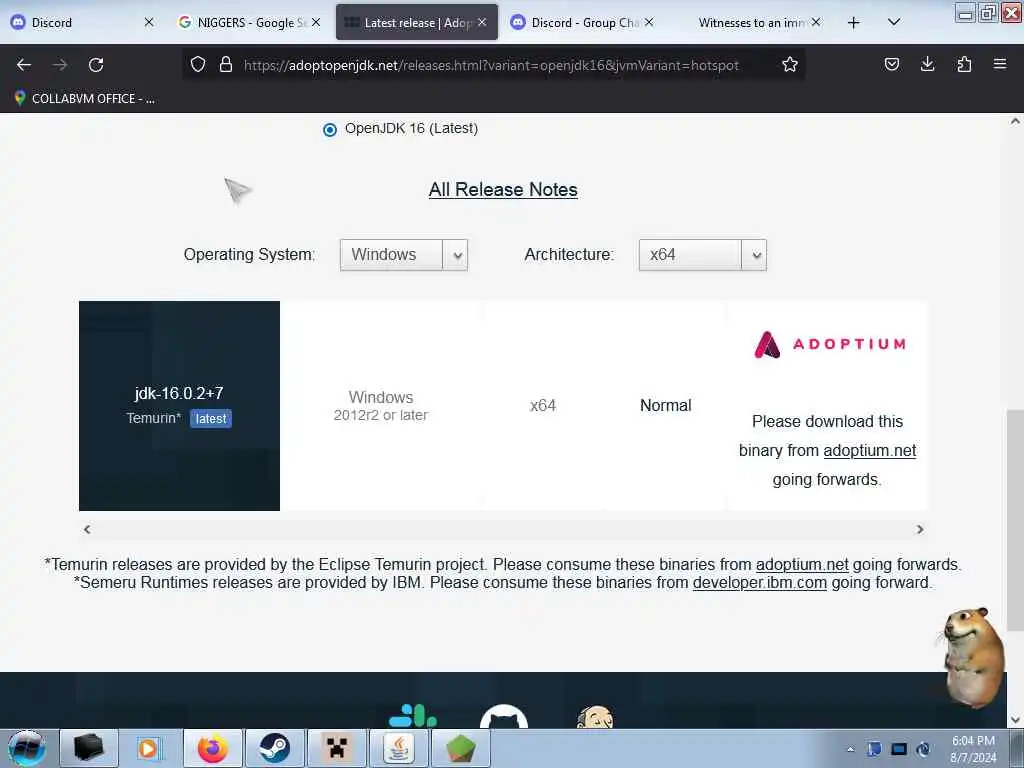Screen dimensions: 1024x768
Task: Click the Slack logo in footer
Action: pos(413,716)
